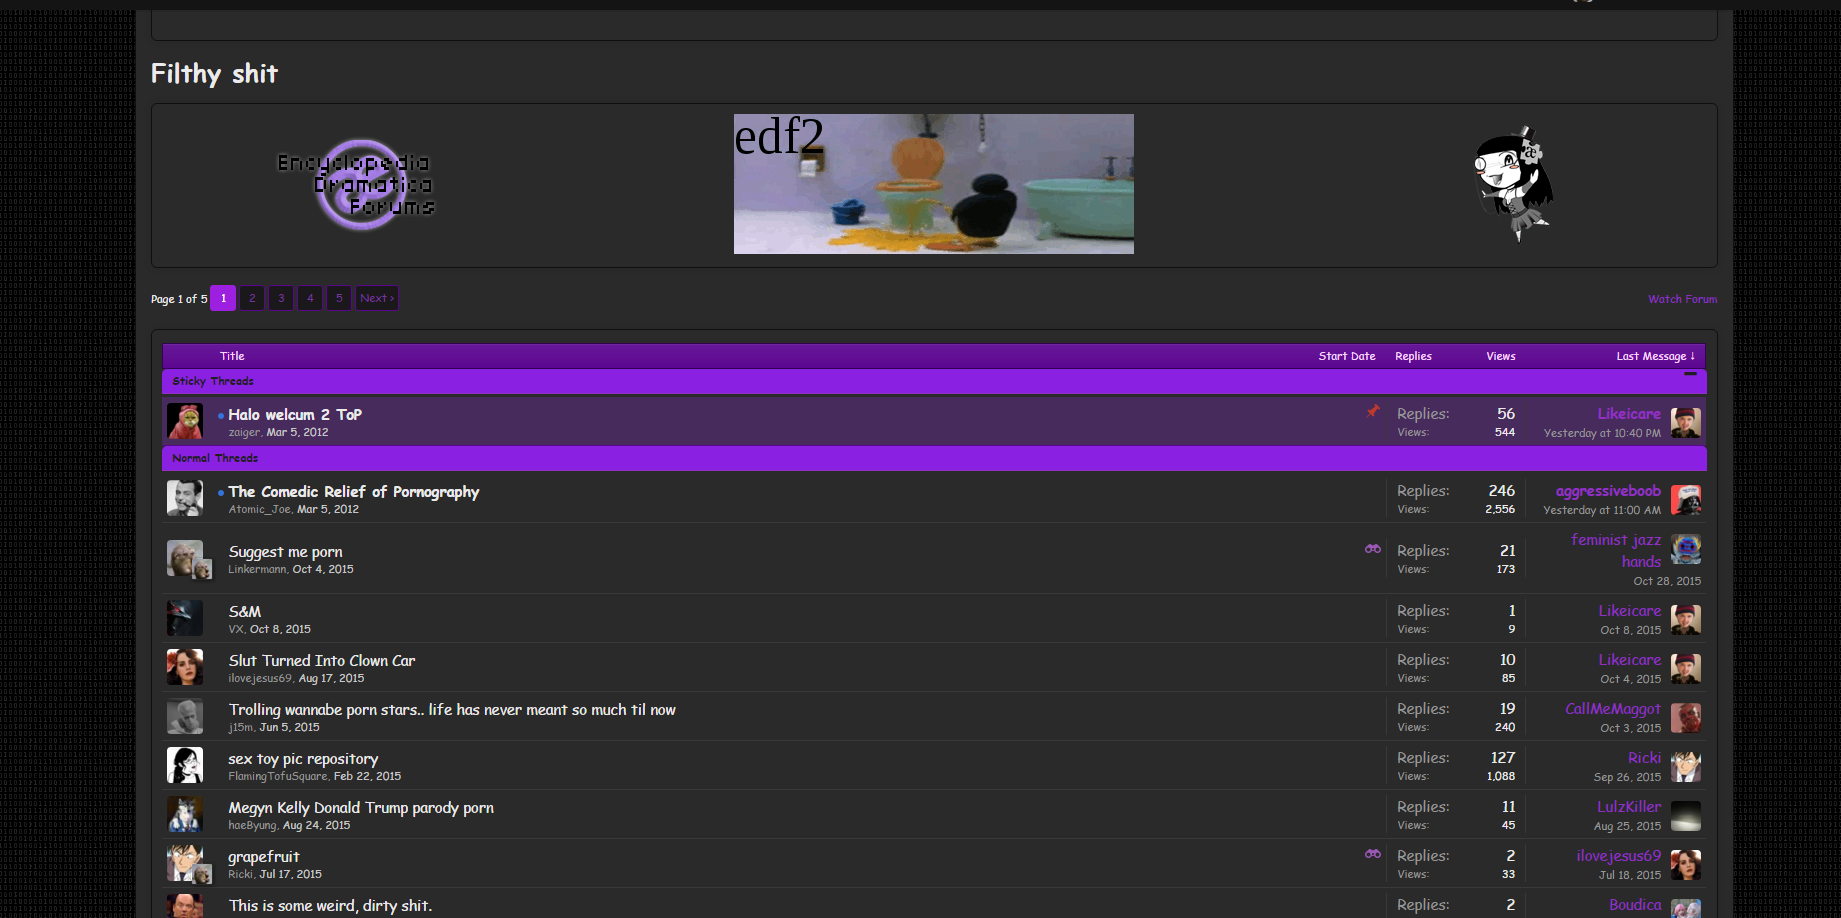1841x918 pixels.
Task: Open VX's avatar beside S&M thread
Action: click(x=185, y=618)
